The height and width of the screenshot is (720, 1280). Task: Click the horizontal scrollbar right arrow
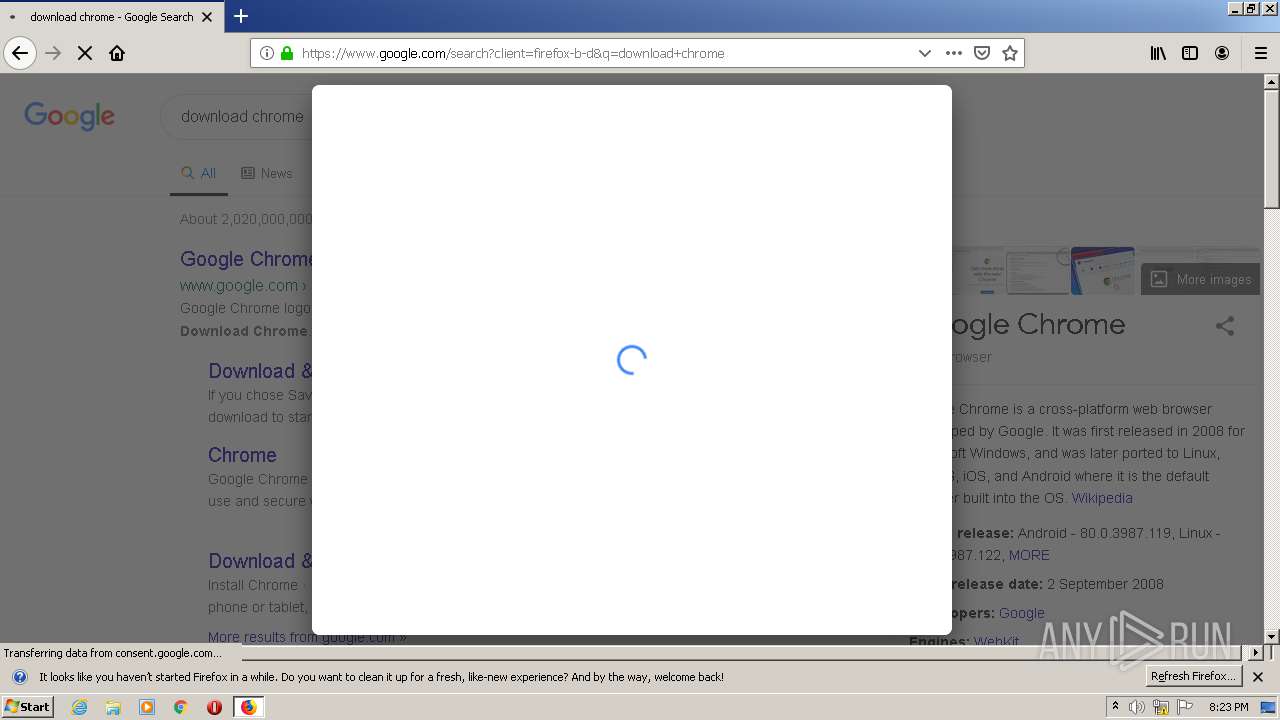coord(1256,652)
